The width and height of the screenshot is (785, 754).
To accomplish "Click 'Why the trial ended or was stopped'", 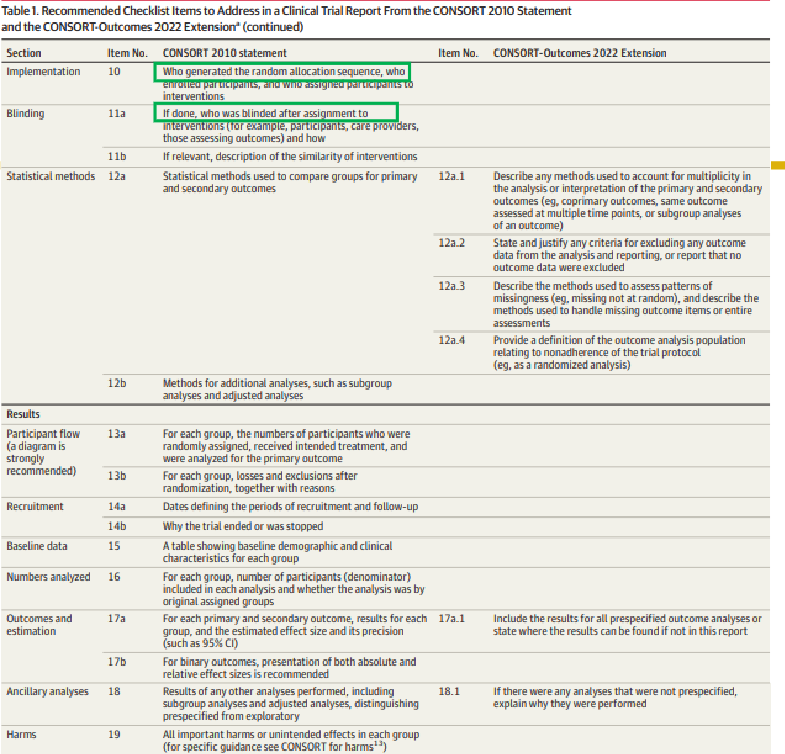I will (243, 527).
